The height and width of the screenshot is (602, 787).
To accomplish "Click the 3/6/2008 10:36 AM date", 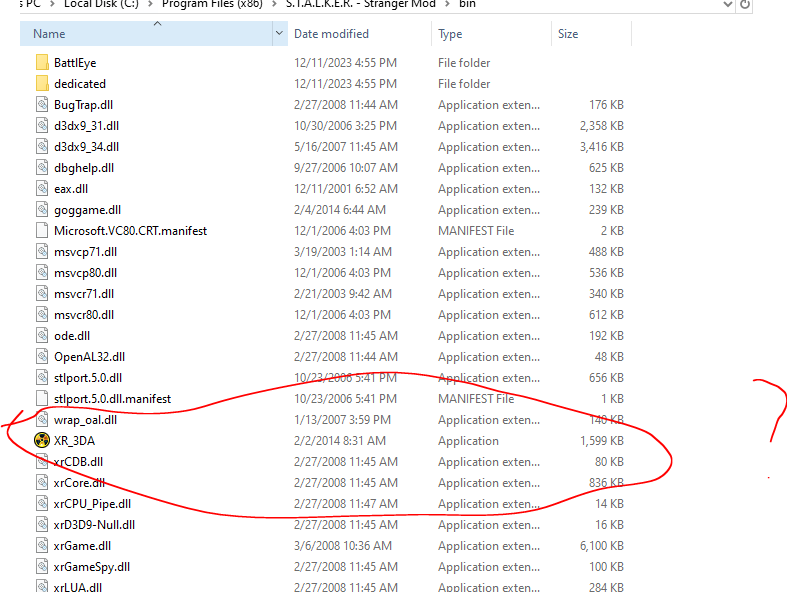I will click(343, 546).
